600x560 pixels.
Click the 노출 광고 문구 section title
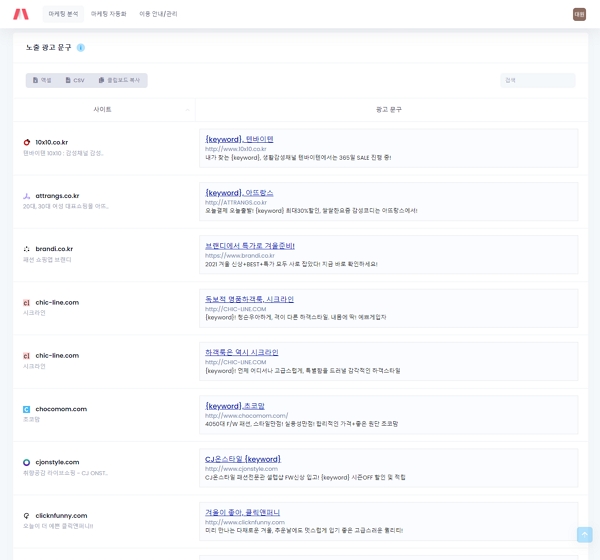(x=49, y=47)
